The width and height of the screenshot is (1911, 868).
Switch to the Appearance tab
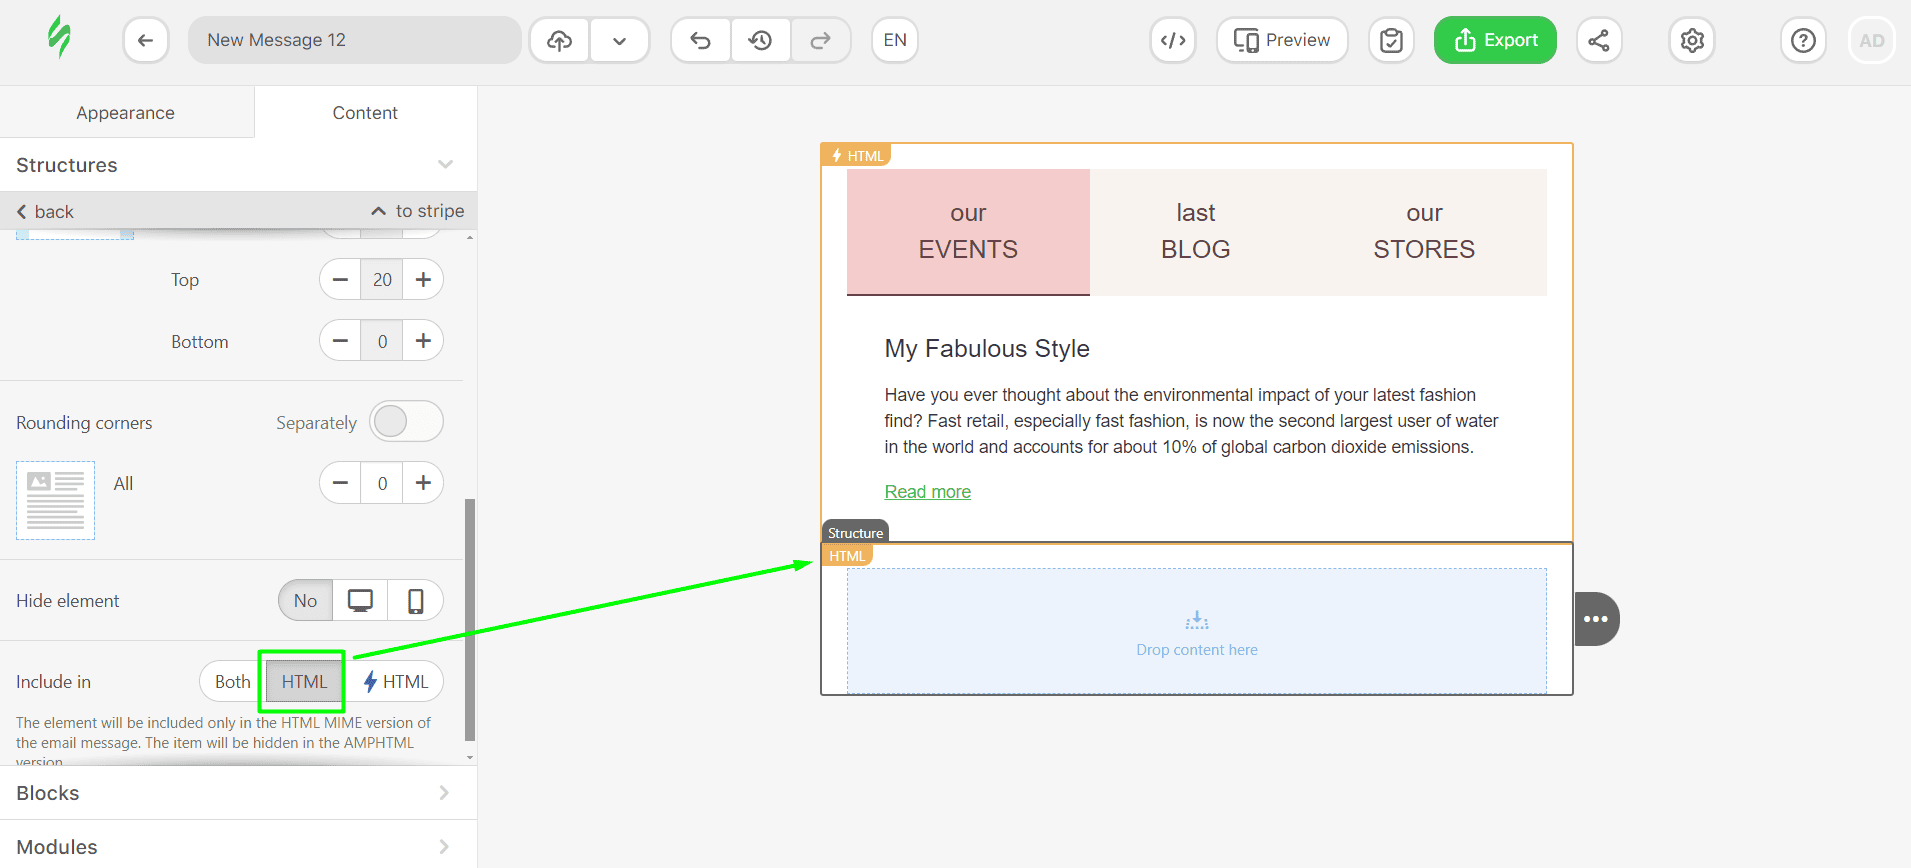tap(126, 113)
